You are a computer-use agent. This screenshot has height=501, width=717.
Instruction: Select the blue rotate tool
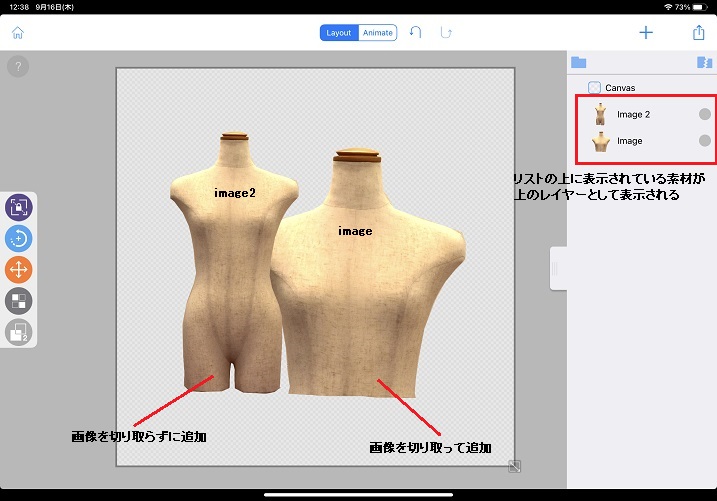[20, 238]
